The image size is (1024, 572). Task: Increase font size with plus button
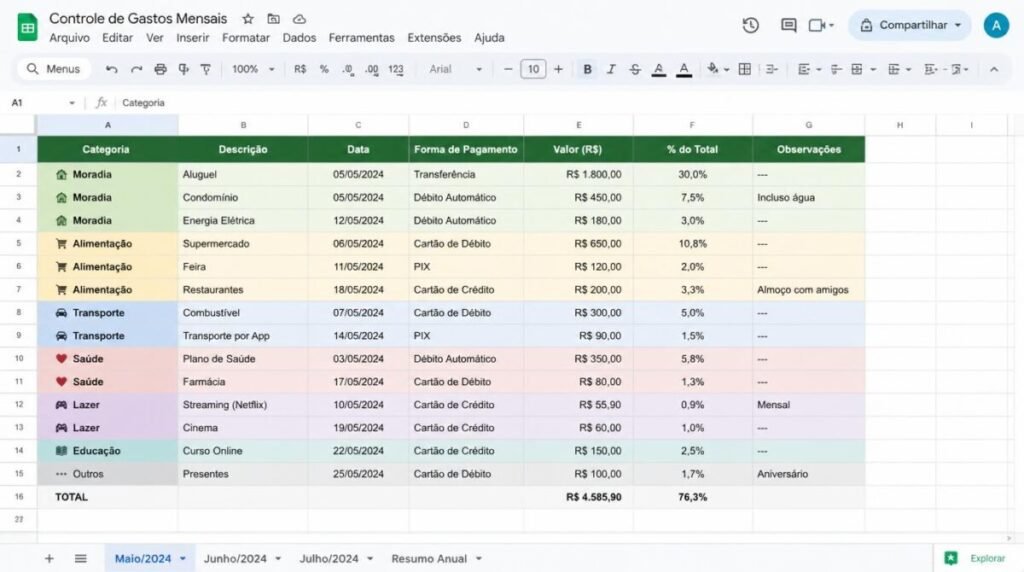pos(558,69)
